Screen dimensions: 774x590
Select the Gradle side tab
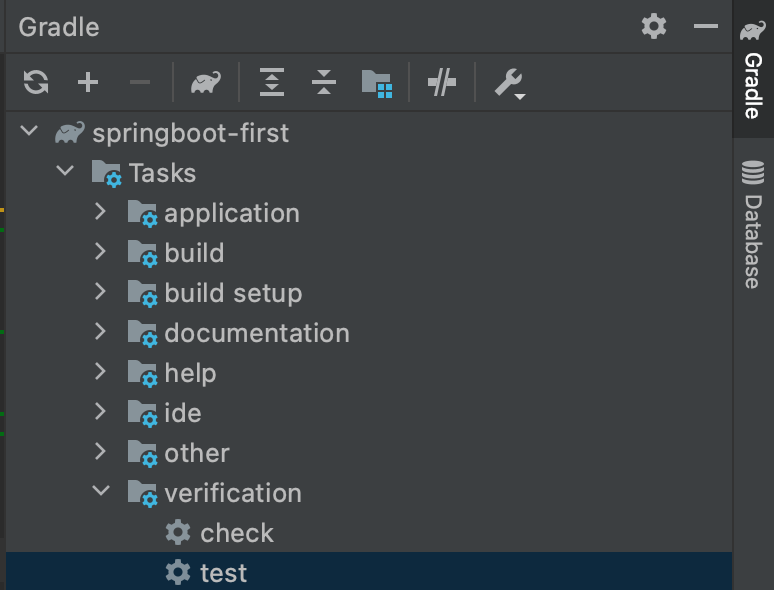[753, 69]
